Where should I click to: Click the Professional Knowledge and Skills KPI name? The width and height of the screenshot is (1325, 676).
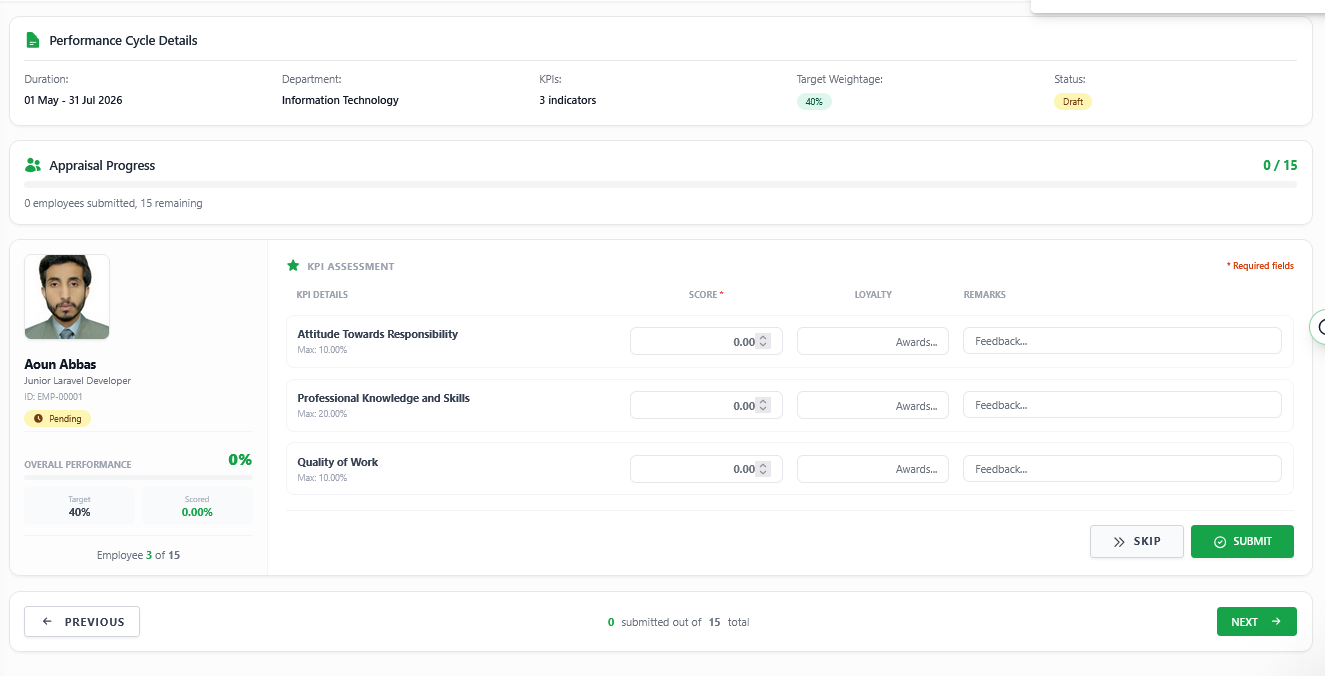(x=383, y=398)
